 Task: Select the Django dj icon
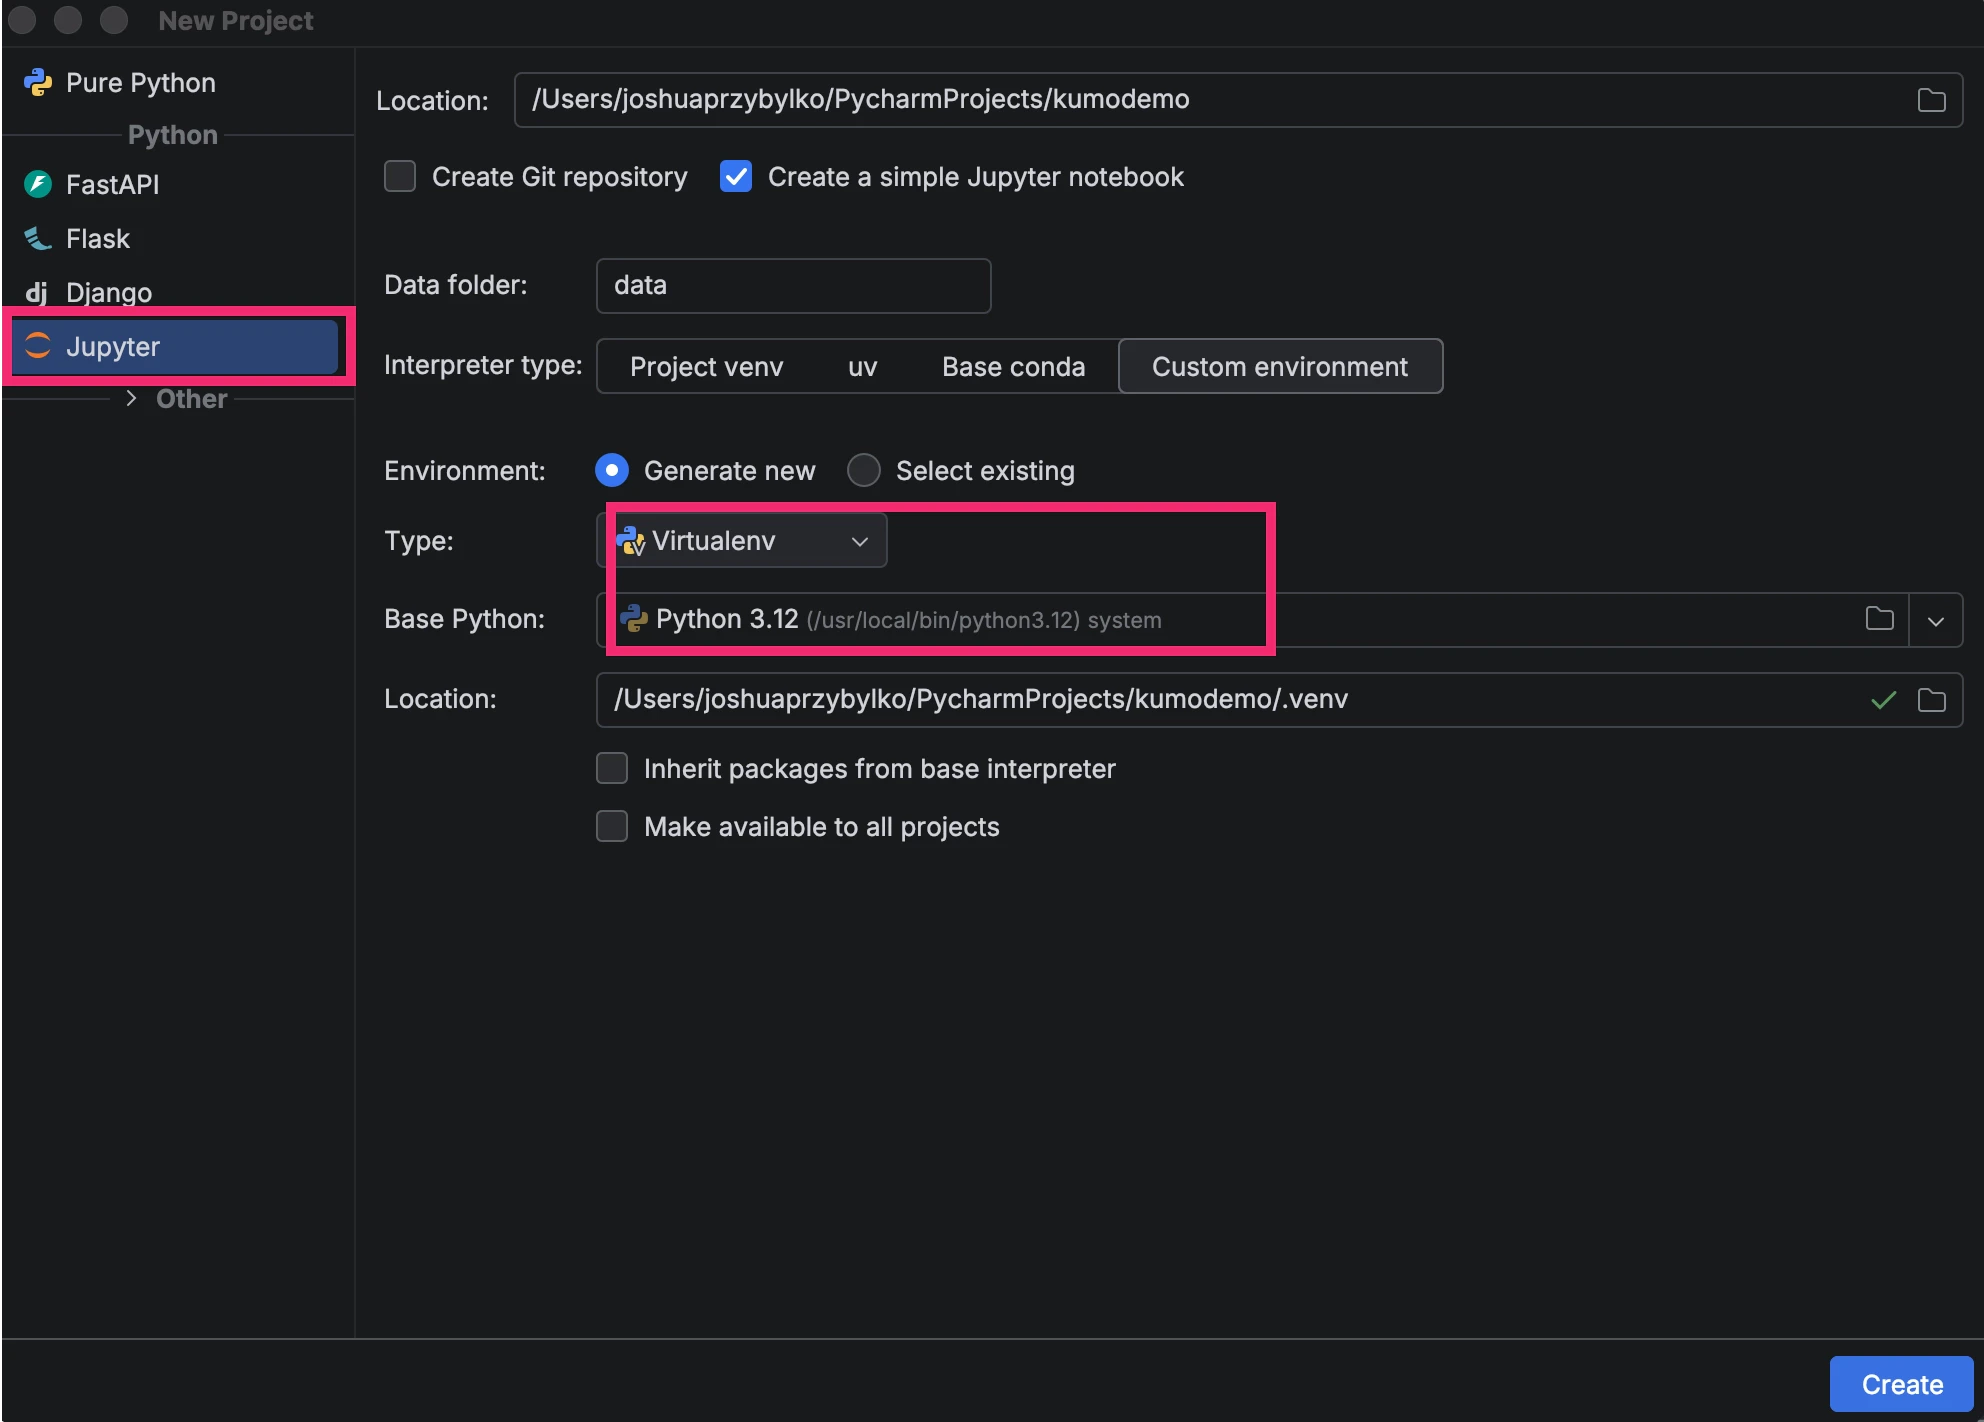click(x=36, y=292)
